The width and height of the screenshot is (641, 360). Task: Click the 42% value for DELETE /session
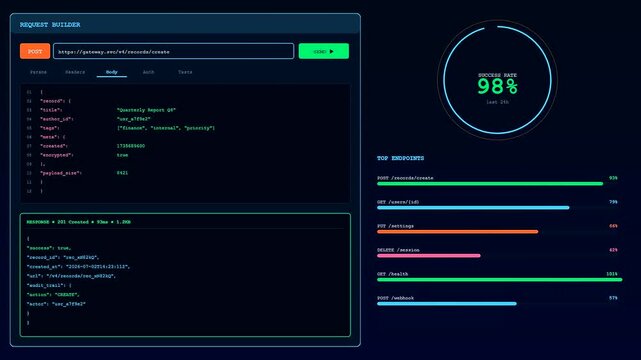(613, 250)
